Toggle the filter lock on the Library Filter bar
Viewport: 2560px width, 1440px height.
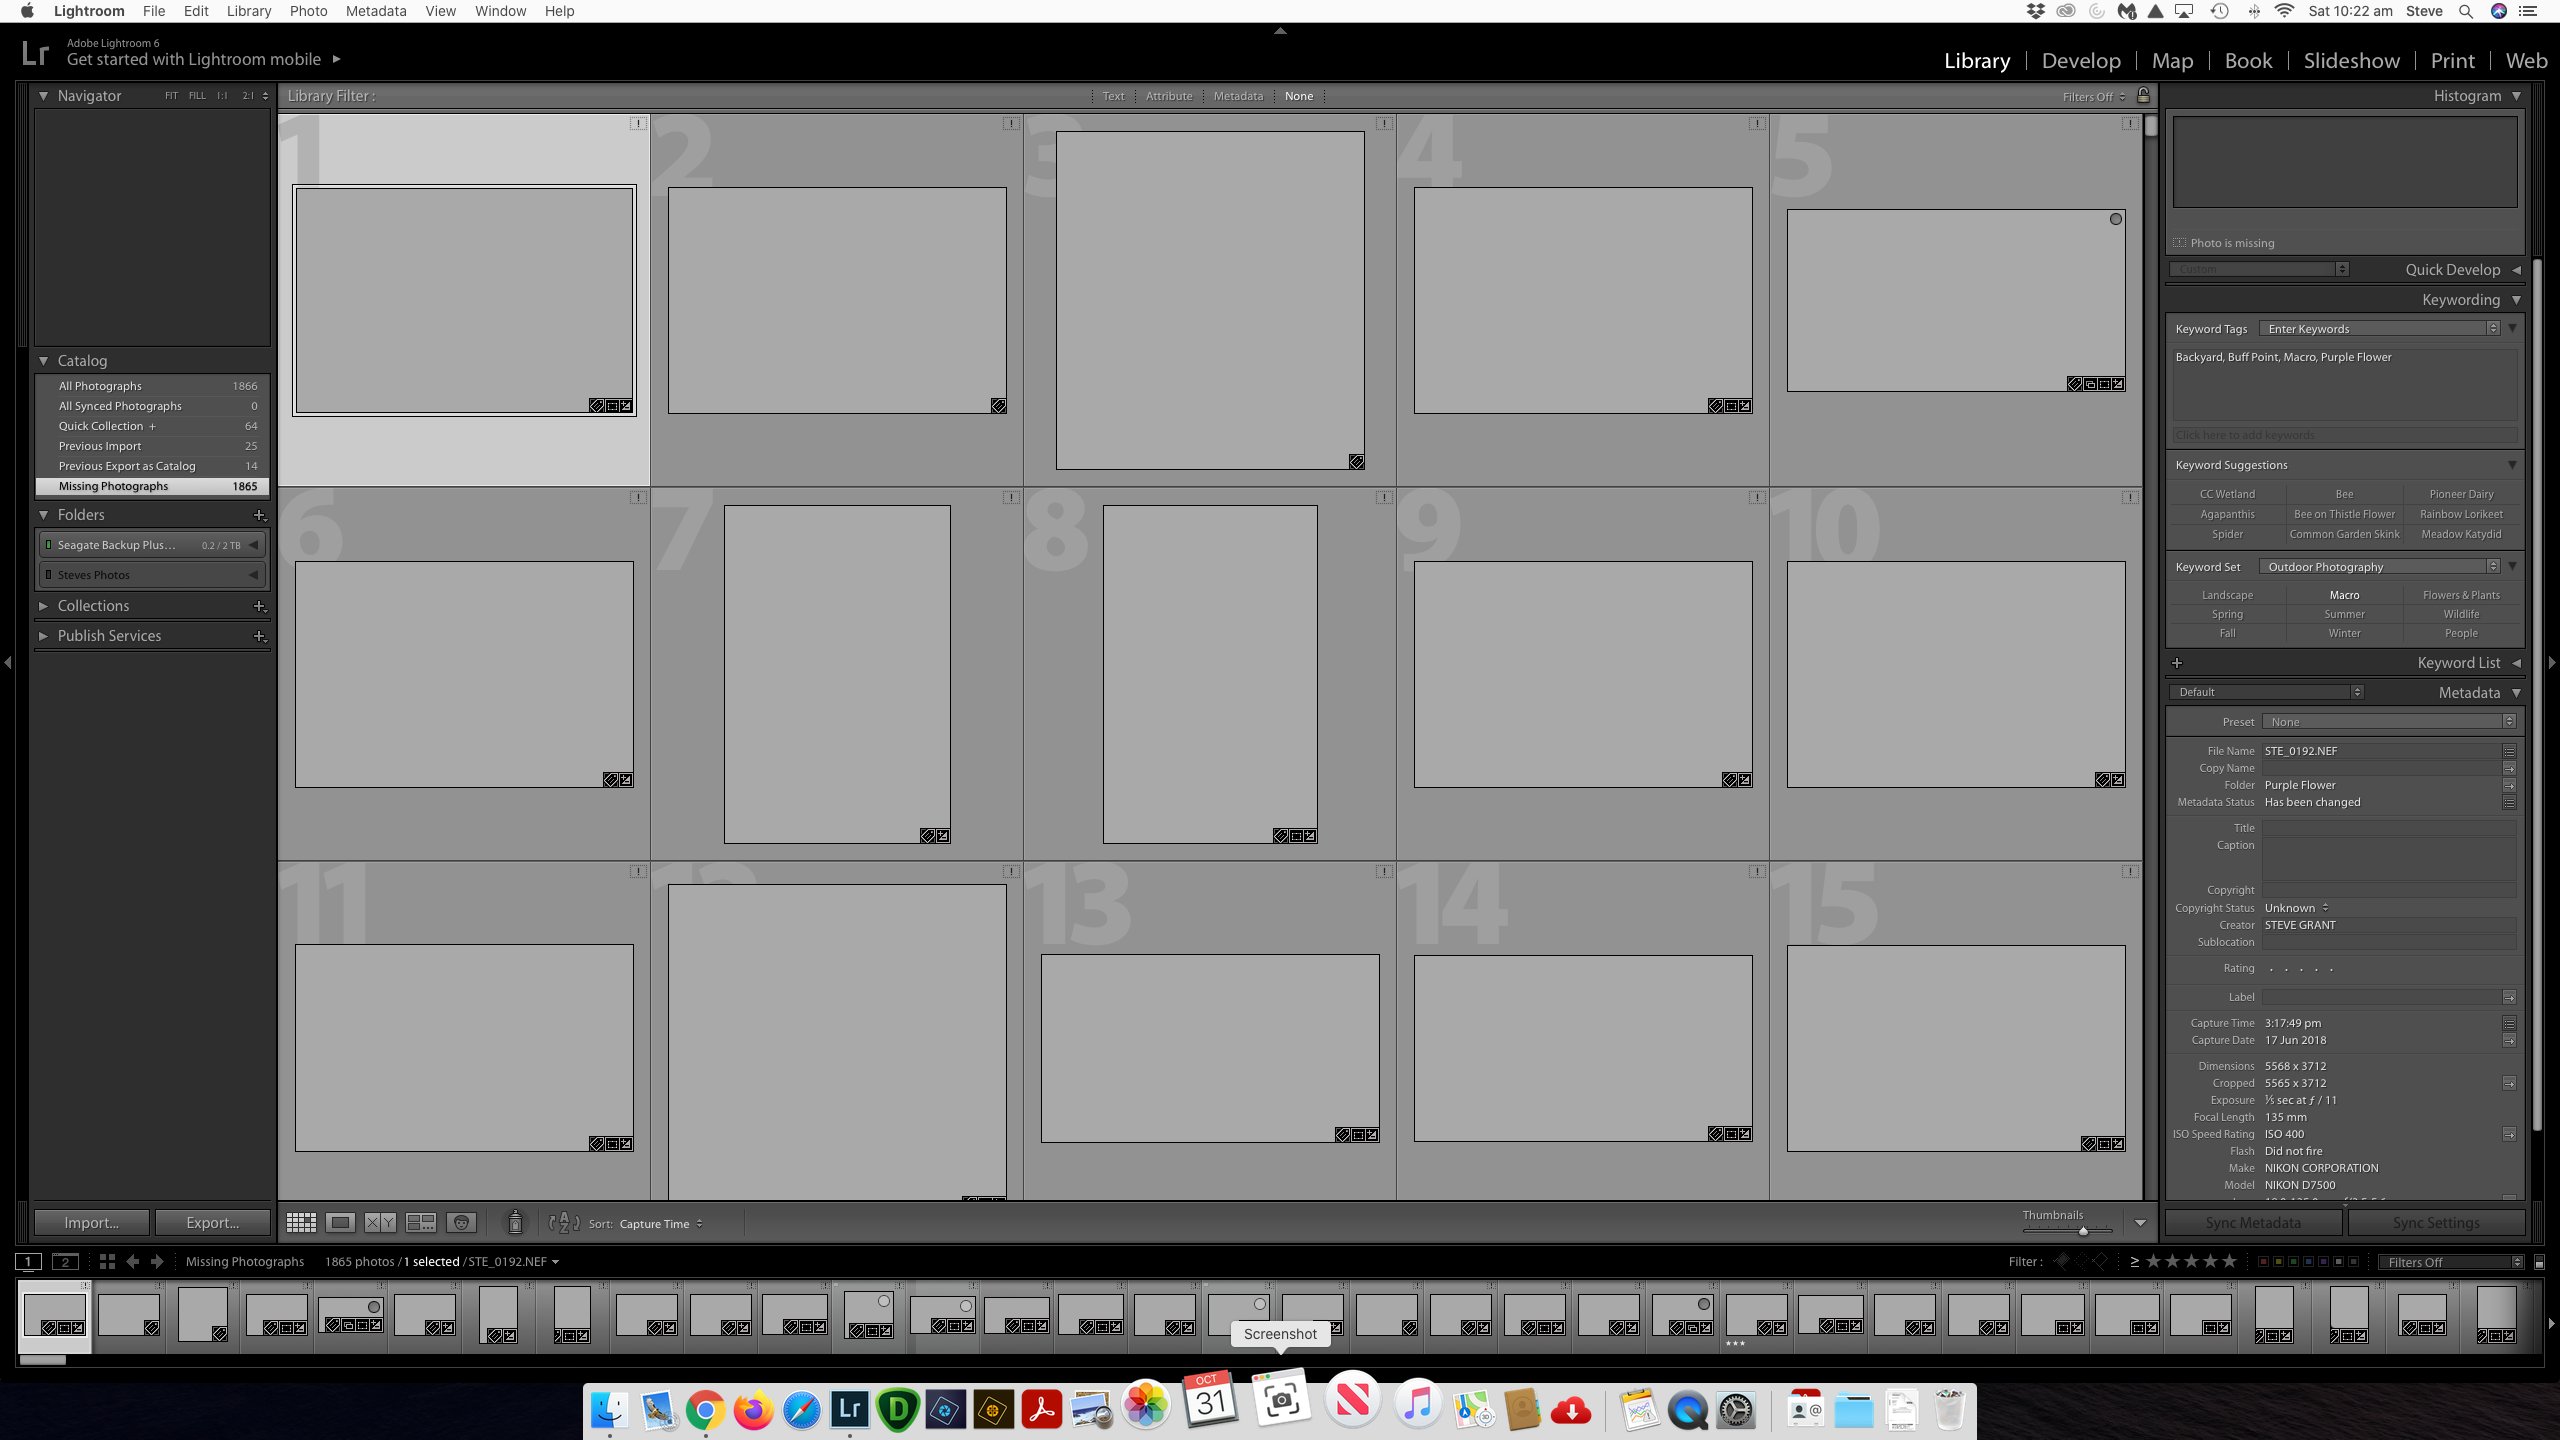[2143, 95]
